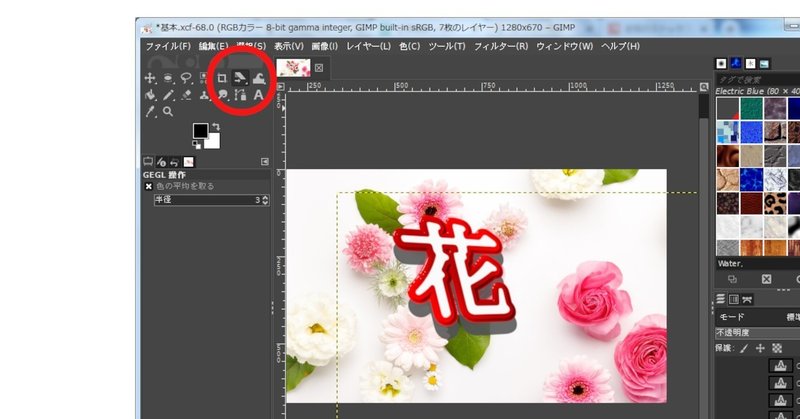Toggle the 色の平均を取る GEGL operation mark

(148, 186)
